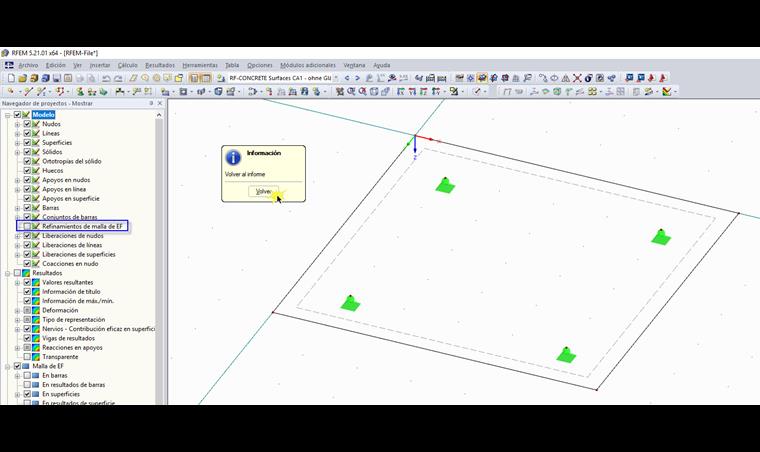Open the RF-CONCRETE Surfaces CA1 load case dropdown
Image resolution: width=760 pixels, height=452 pixels.
[336, 78]
